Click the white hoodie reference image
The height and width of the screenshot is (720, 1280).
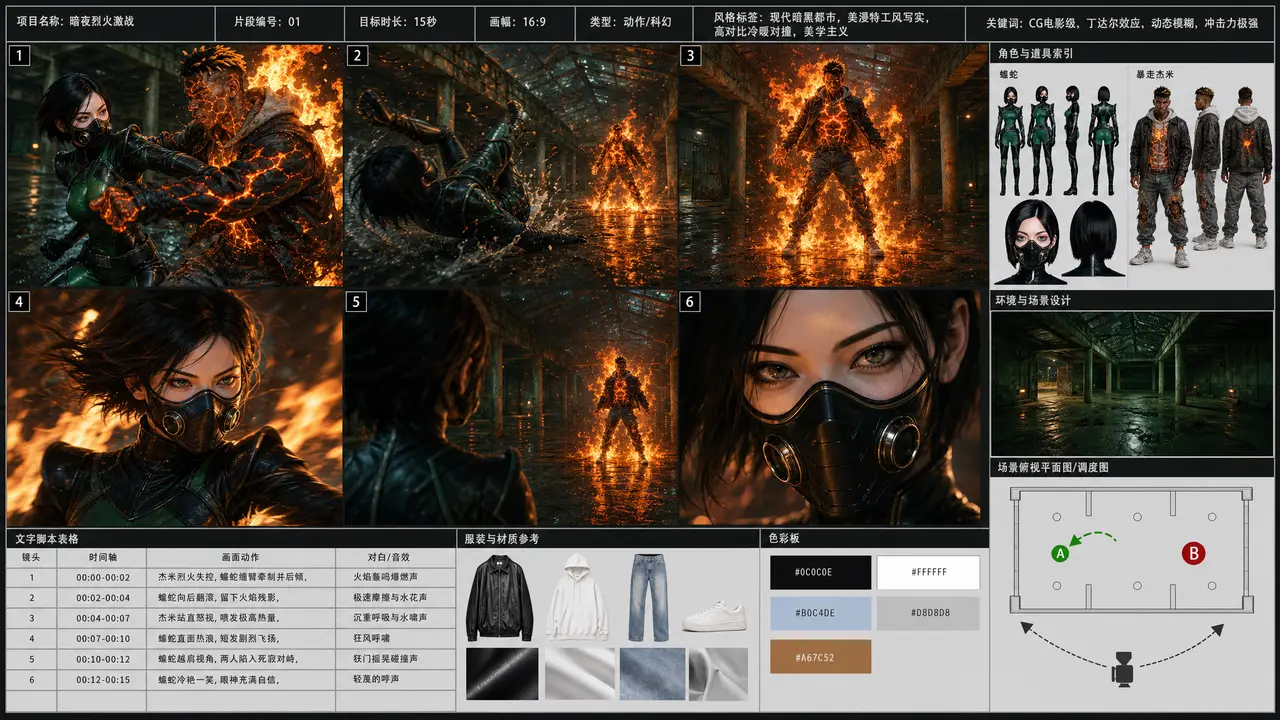[x=576, y=596]
